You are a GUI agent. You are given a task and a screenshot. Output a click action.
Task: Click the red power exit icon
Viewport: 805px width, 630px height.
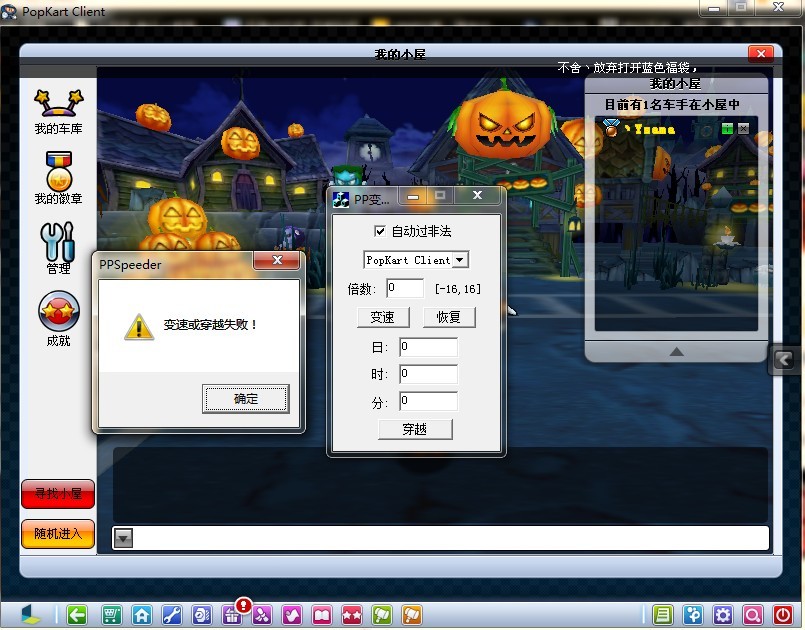tap(783, 615)
